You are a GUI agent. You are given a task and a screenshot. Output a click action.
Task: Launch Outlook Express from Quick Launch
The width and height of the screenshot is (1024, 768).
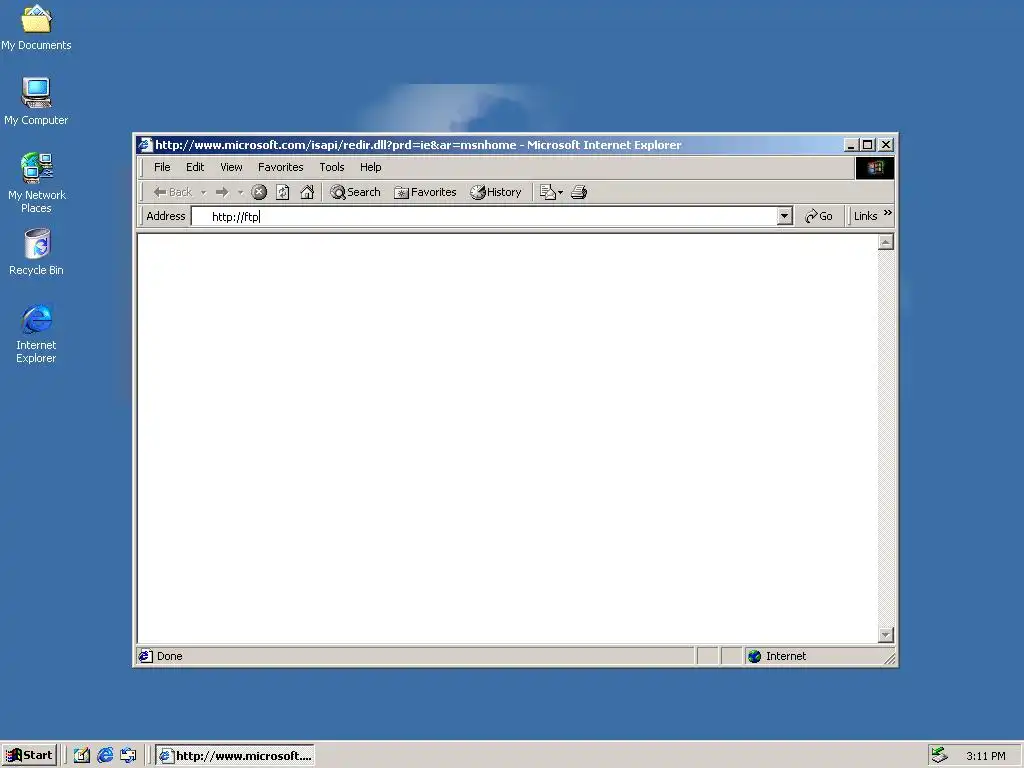(x=128, y=756)
